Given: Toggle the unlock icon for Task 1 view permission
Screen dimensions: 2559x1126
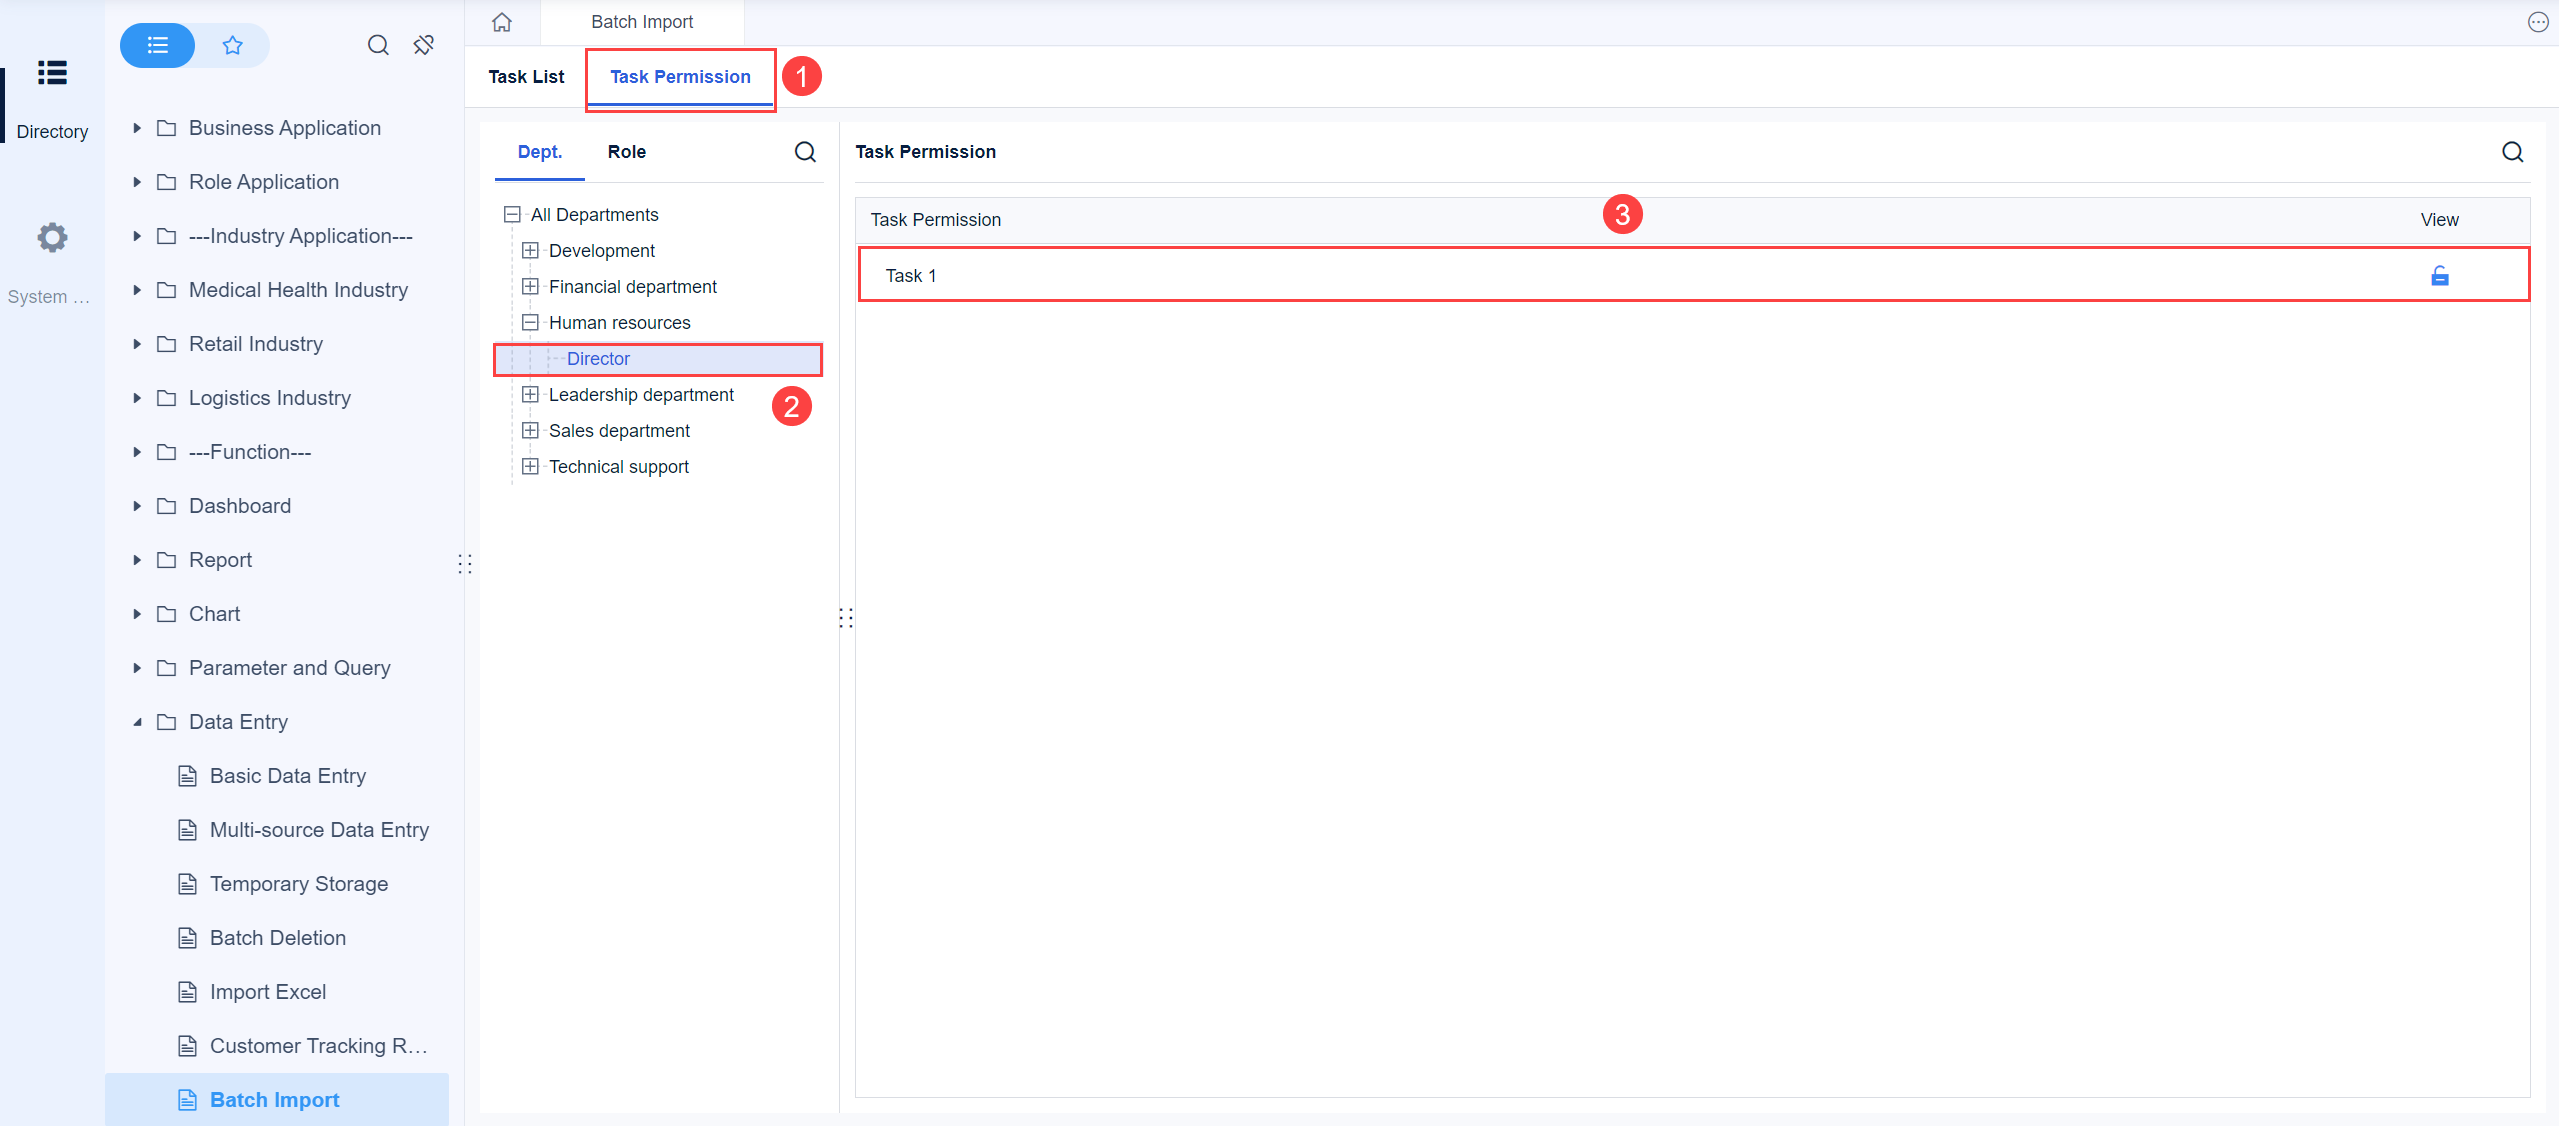Looking at the screenshot, I should click(2440, 276).
